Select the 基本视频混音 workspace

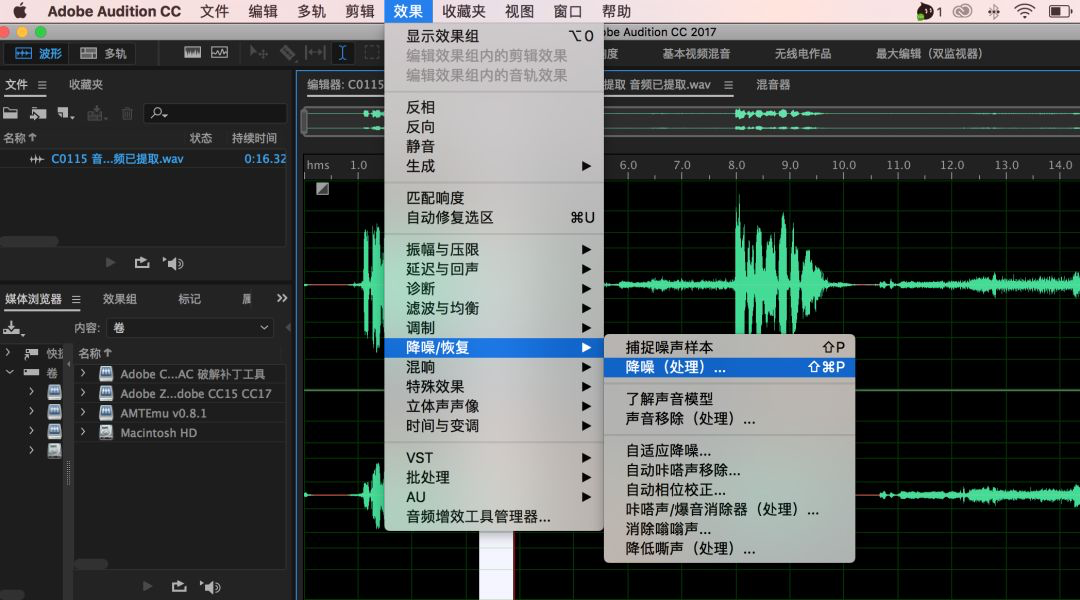[x=696, y=54]
